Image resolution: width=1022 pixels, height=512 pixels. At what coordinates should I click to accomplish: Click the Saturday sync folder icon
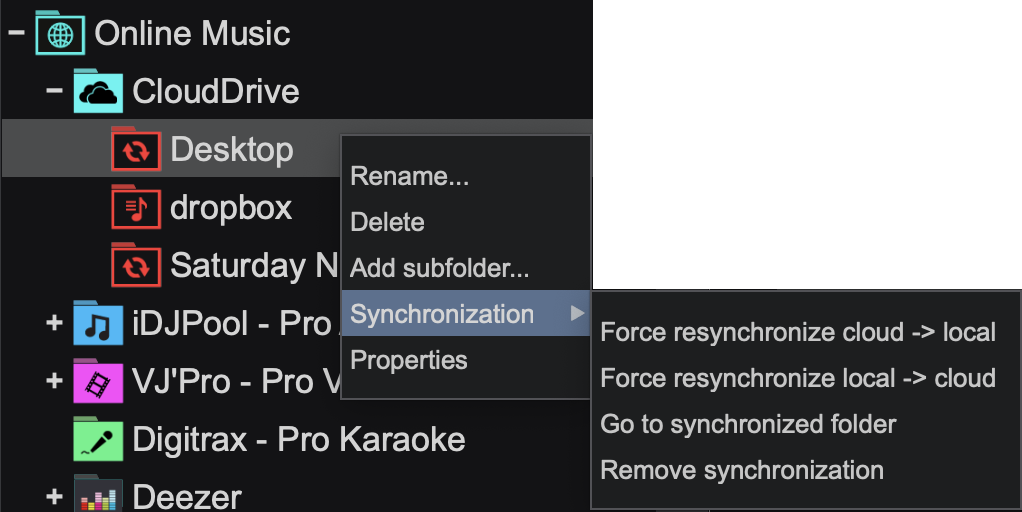coord(136,266)
